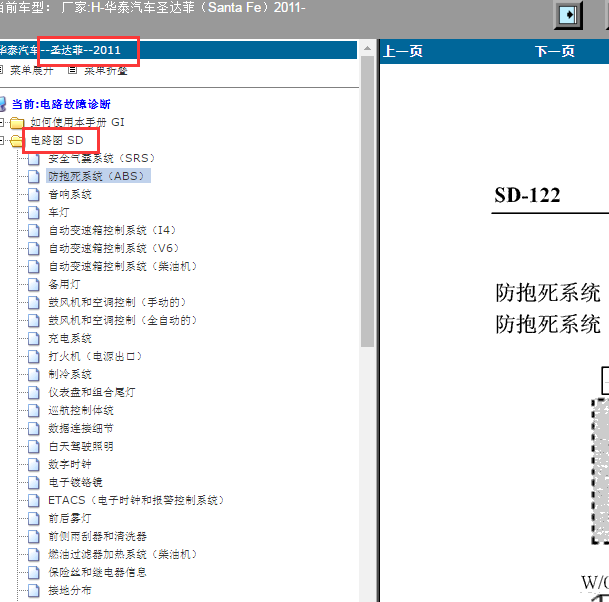
Task: Open 鼓风机和空调控制（全自动的） entry
Action: click(x=123, y=320)
